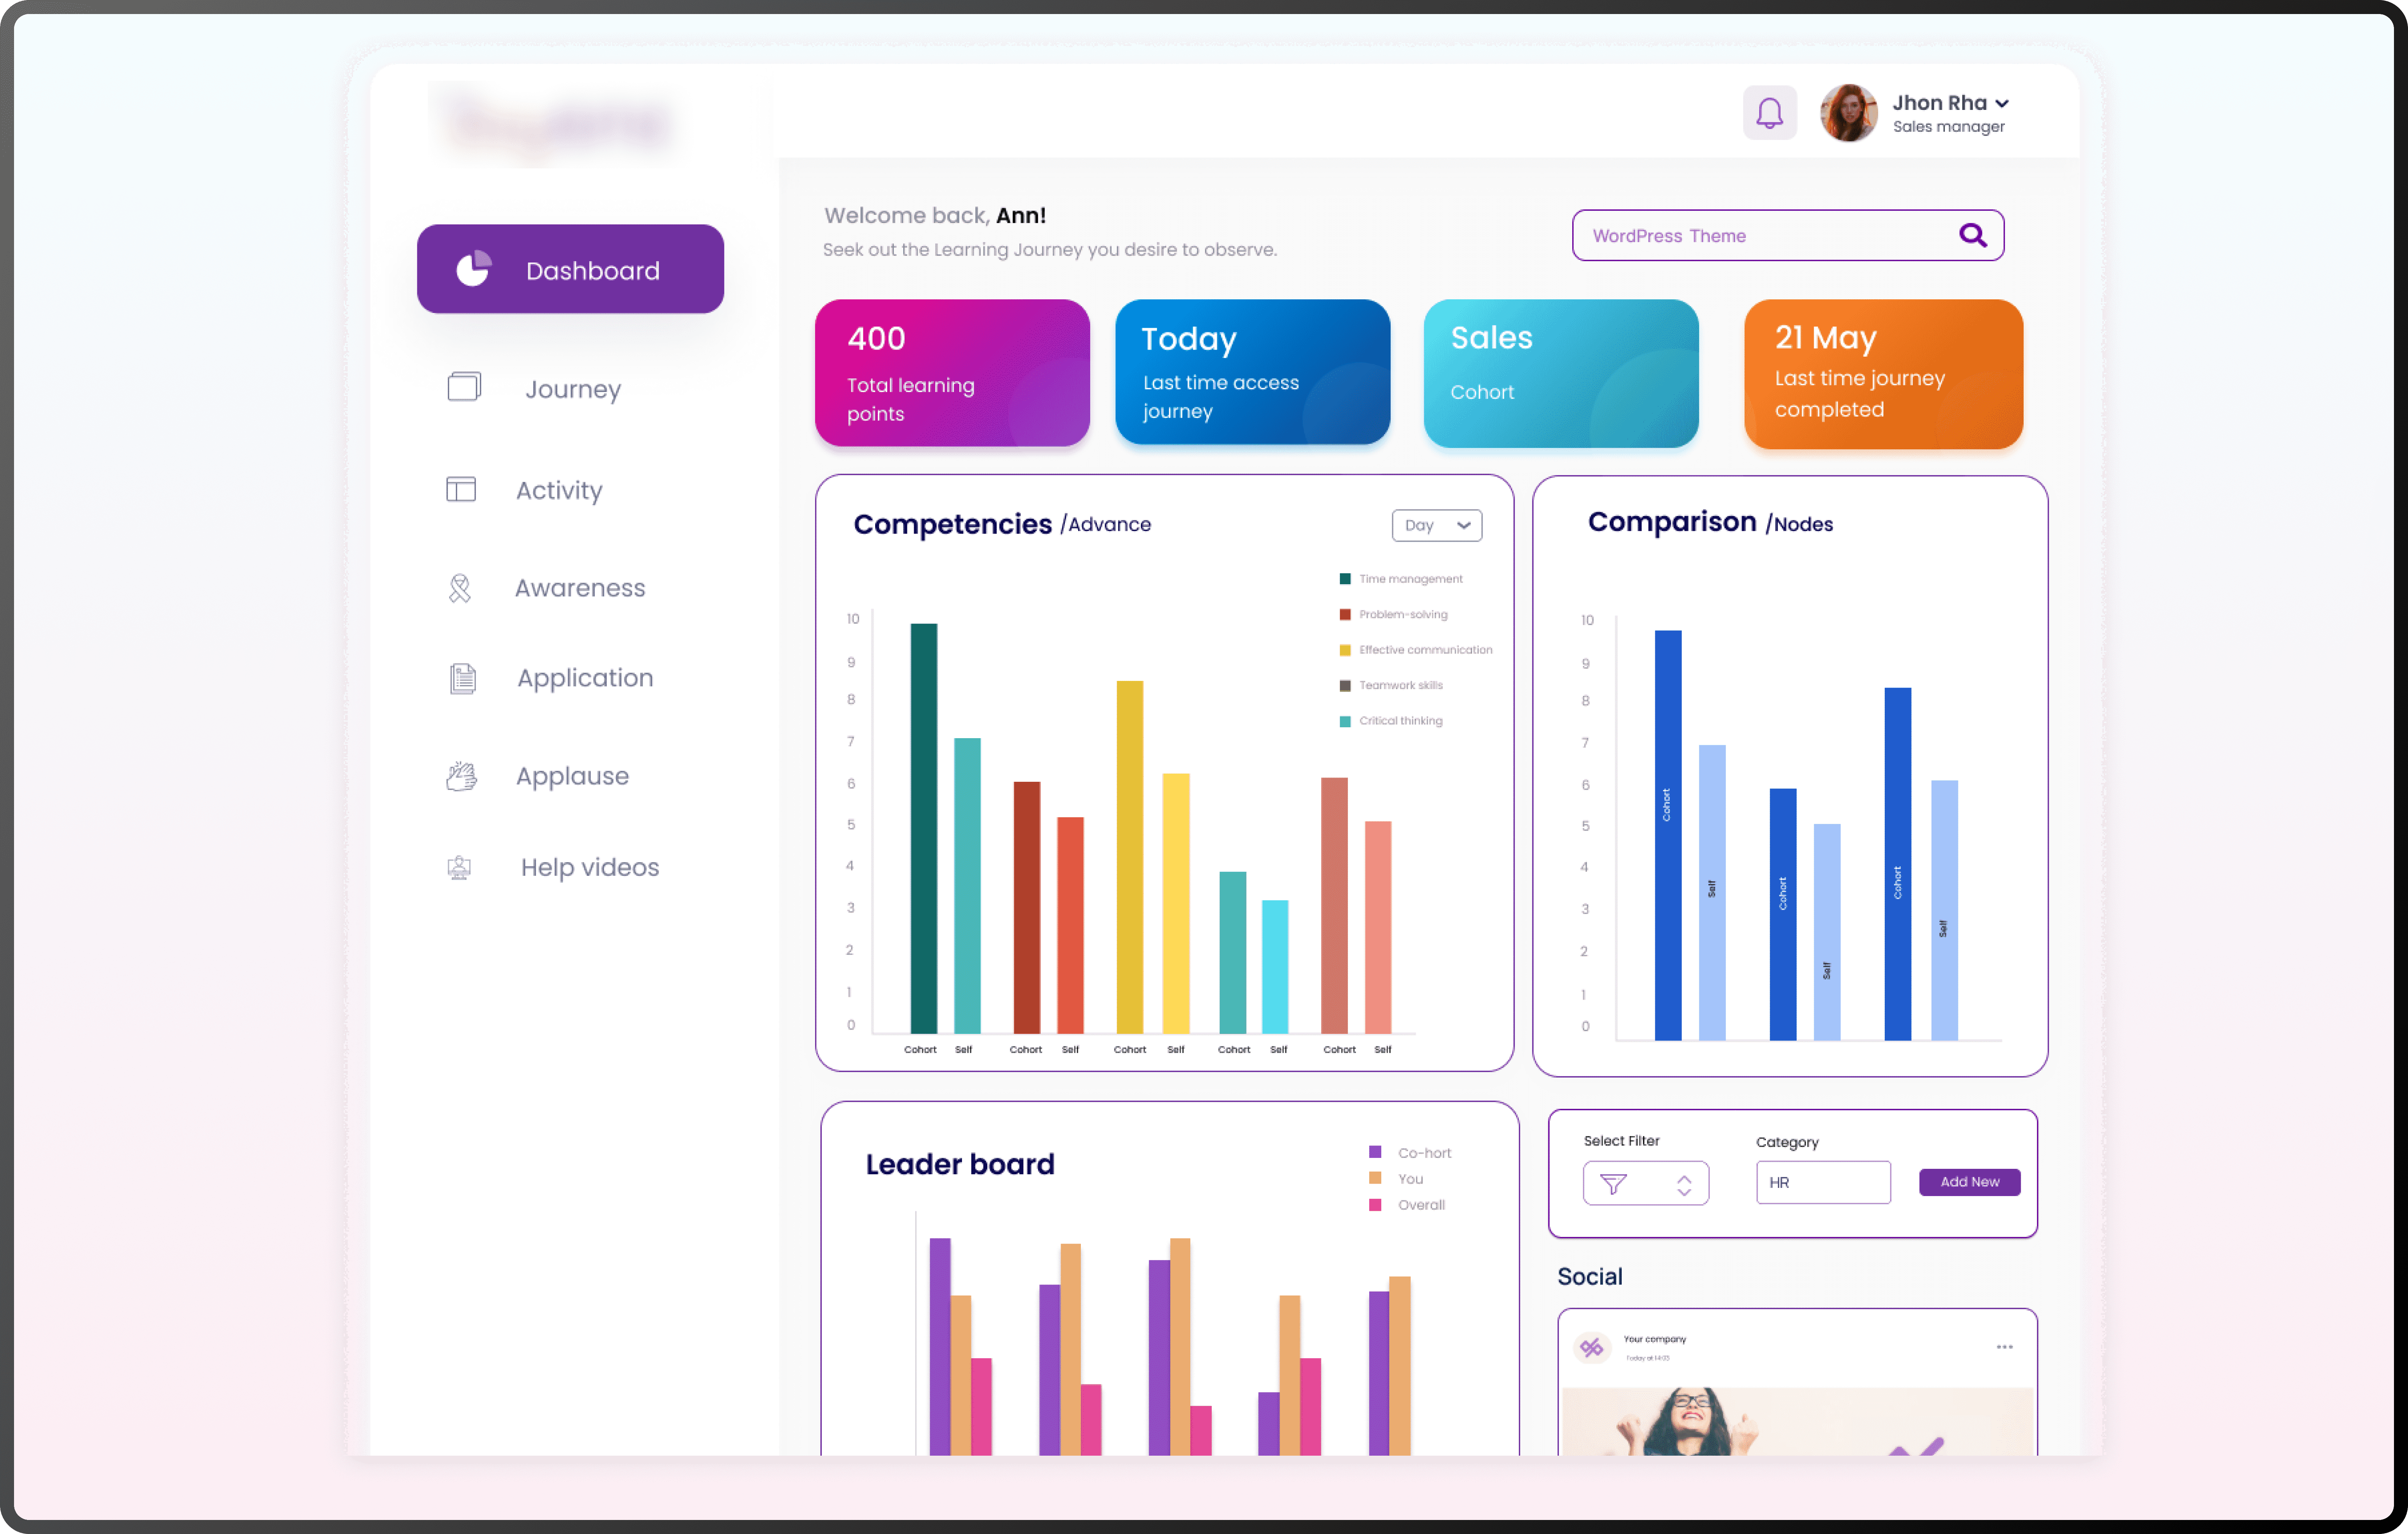This screenshot has width=2408, height=1534.
Task: Click the Teamwork skills legend swatch
Action: (x=1345, y=686)
